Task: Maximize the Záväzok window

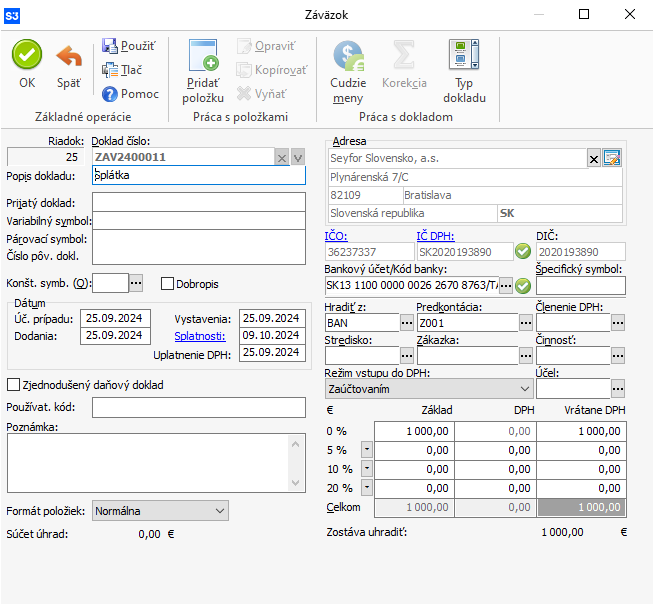Action: tap(584, 15)
